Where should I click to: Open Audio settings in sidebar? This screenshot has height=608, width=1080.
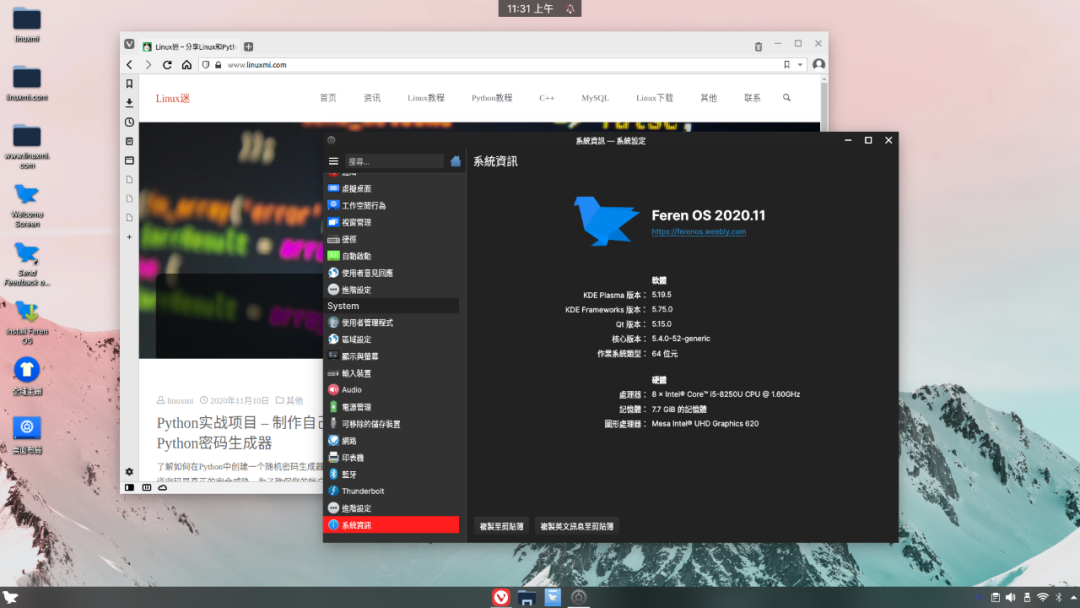click(x=391, y=390)
